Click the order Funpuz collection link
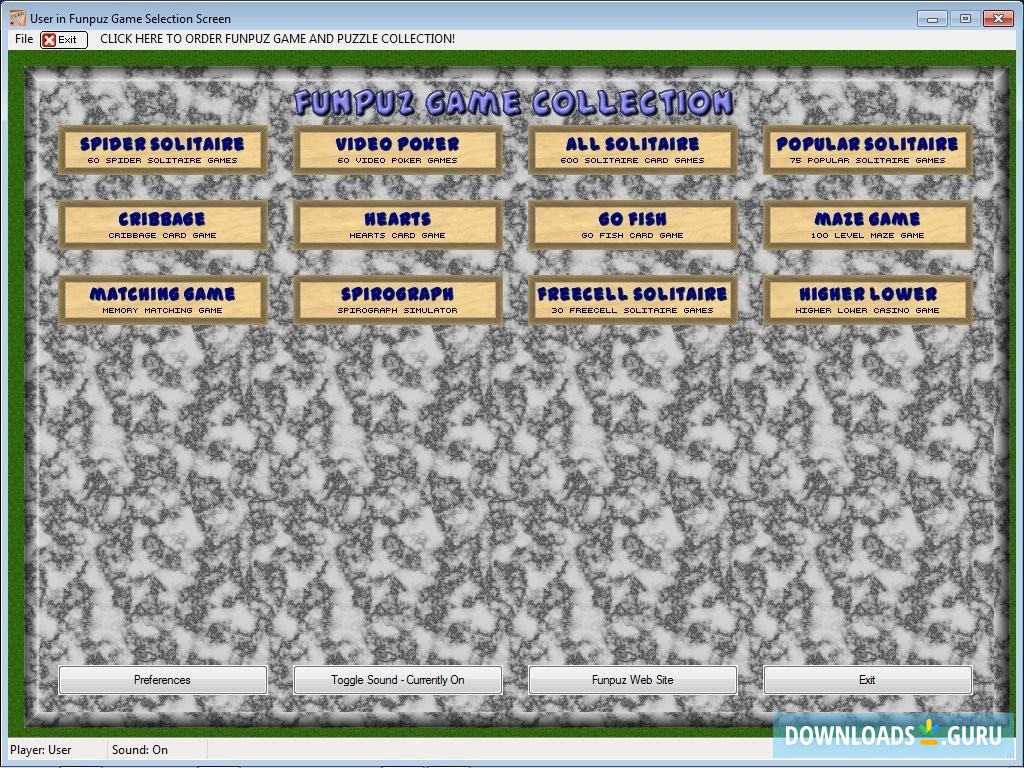 pyautogui.click(x=278, y=39)
